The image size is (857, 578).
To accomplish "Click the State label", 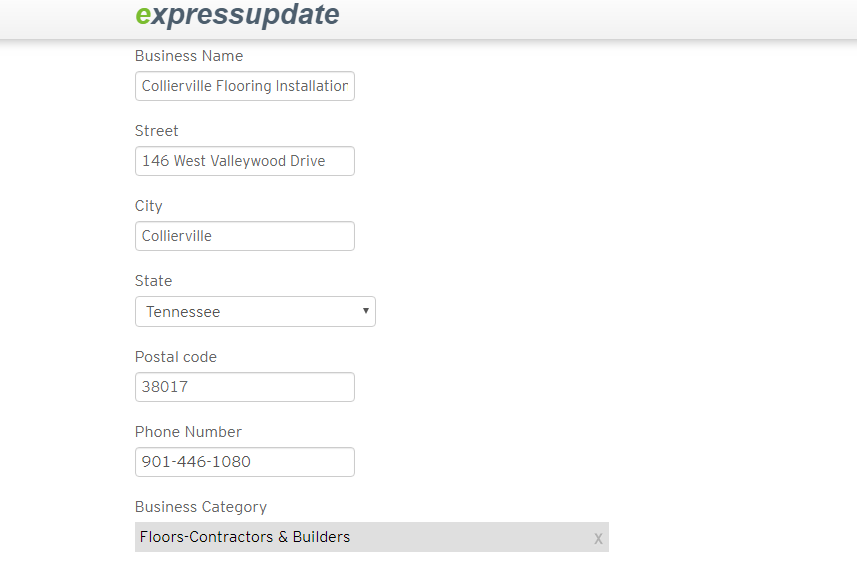I will pyautogui.click(x=154, y=281).
